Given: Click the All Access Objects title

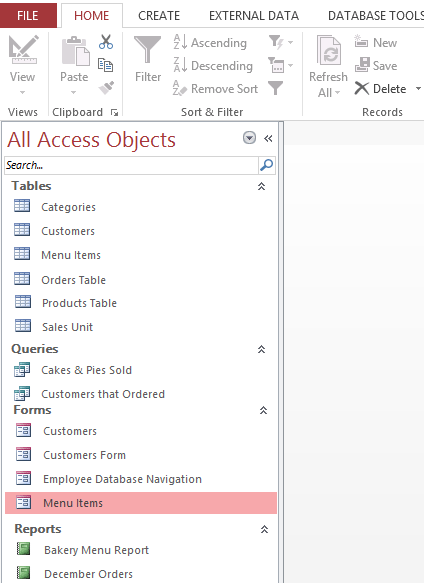Looking at the screenshot, I should [x=91, y=140].
